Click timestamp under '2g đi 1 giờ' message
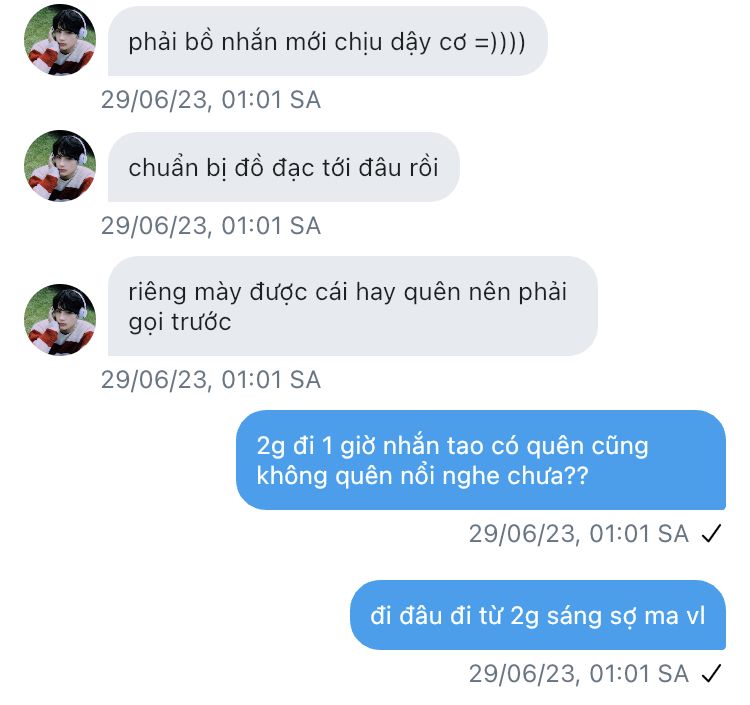Viewport: 750px width, 705px height. [x=579, y=534]
